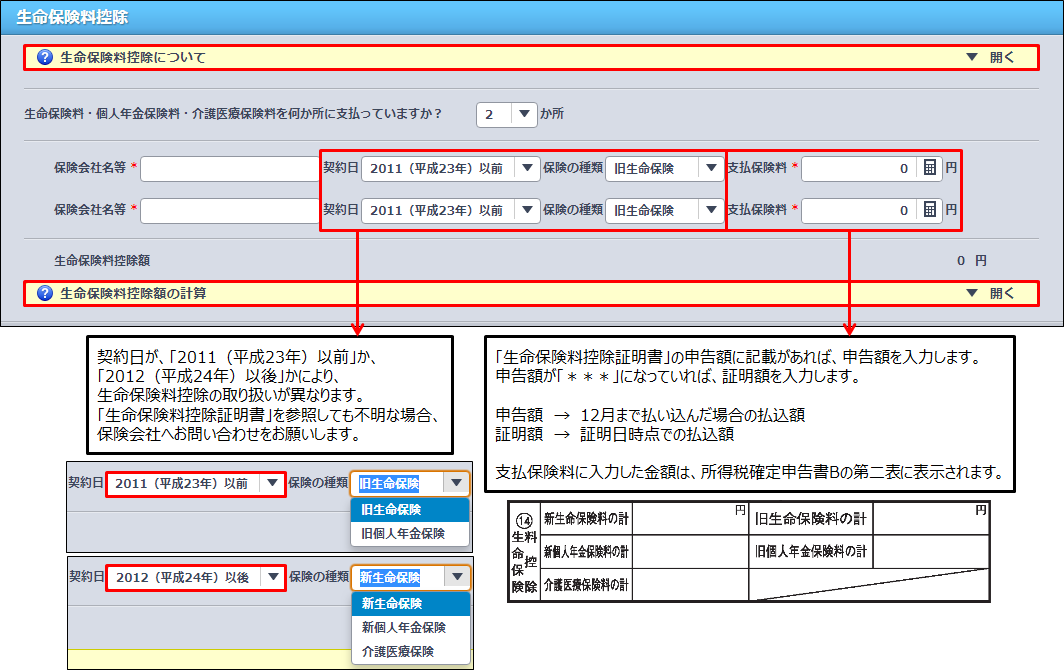Choose highlighted 新生命保険 option in list
Screen dimensions: 1064x670
coord(392,604)
